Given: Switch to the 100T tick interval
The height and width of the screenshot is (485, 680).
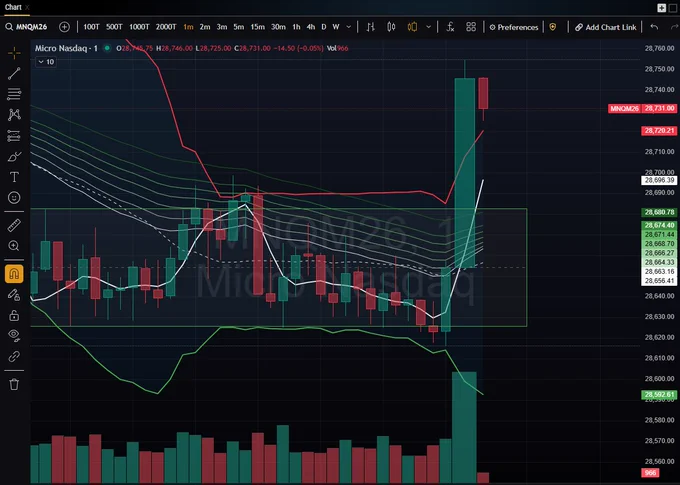Looking at the screenshot, I should (91, 27).
